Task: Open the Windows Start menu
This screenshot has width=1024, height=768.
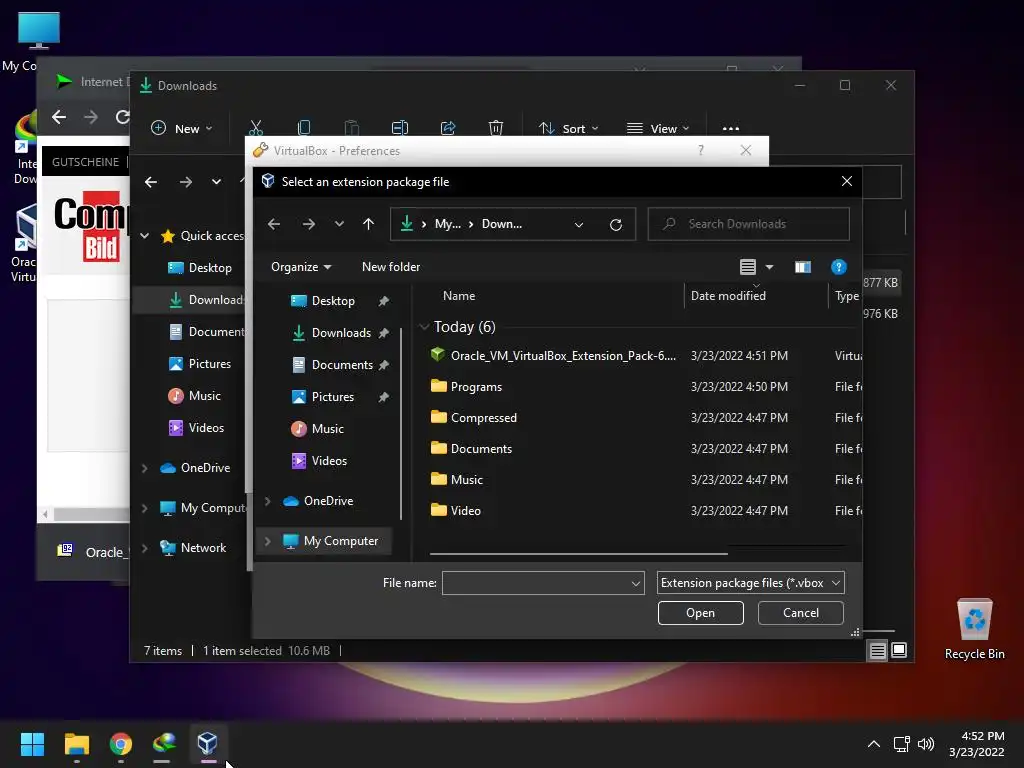Action: coord(32,744)
